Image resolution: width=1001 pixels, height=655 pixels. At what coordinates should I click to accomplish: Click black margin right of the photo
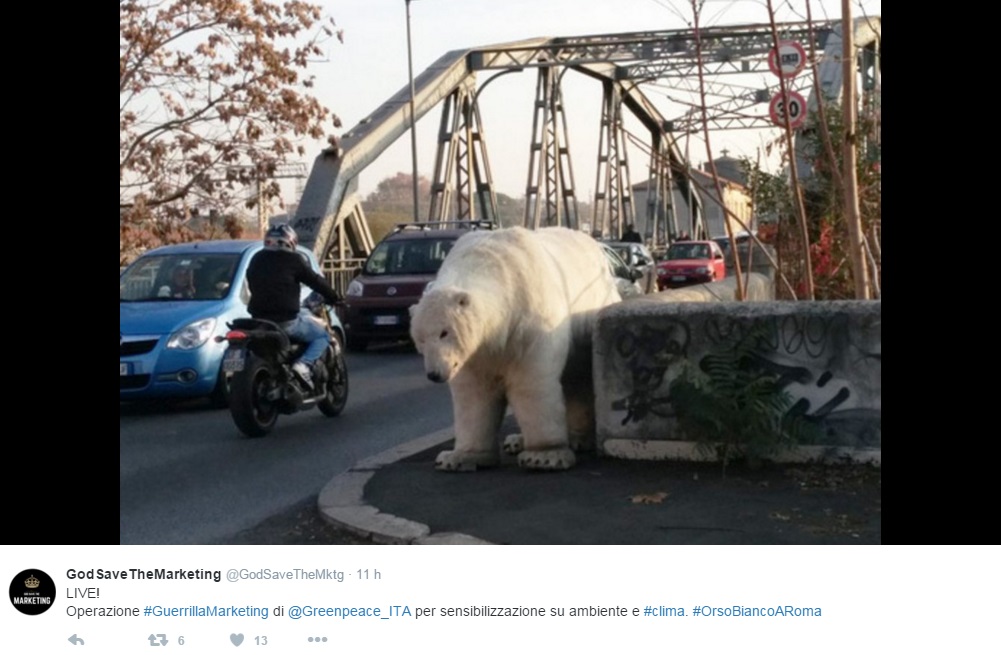pos(941,272)
